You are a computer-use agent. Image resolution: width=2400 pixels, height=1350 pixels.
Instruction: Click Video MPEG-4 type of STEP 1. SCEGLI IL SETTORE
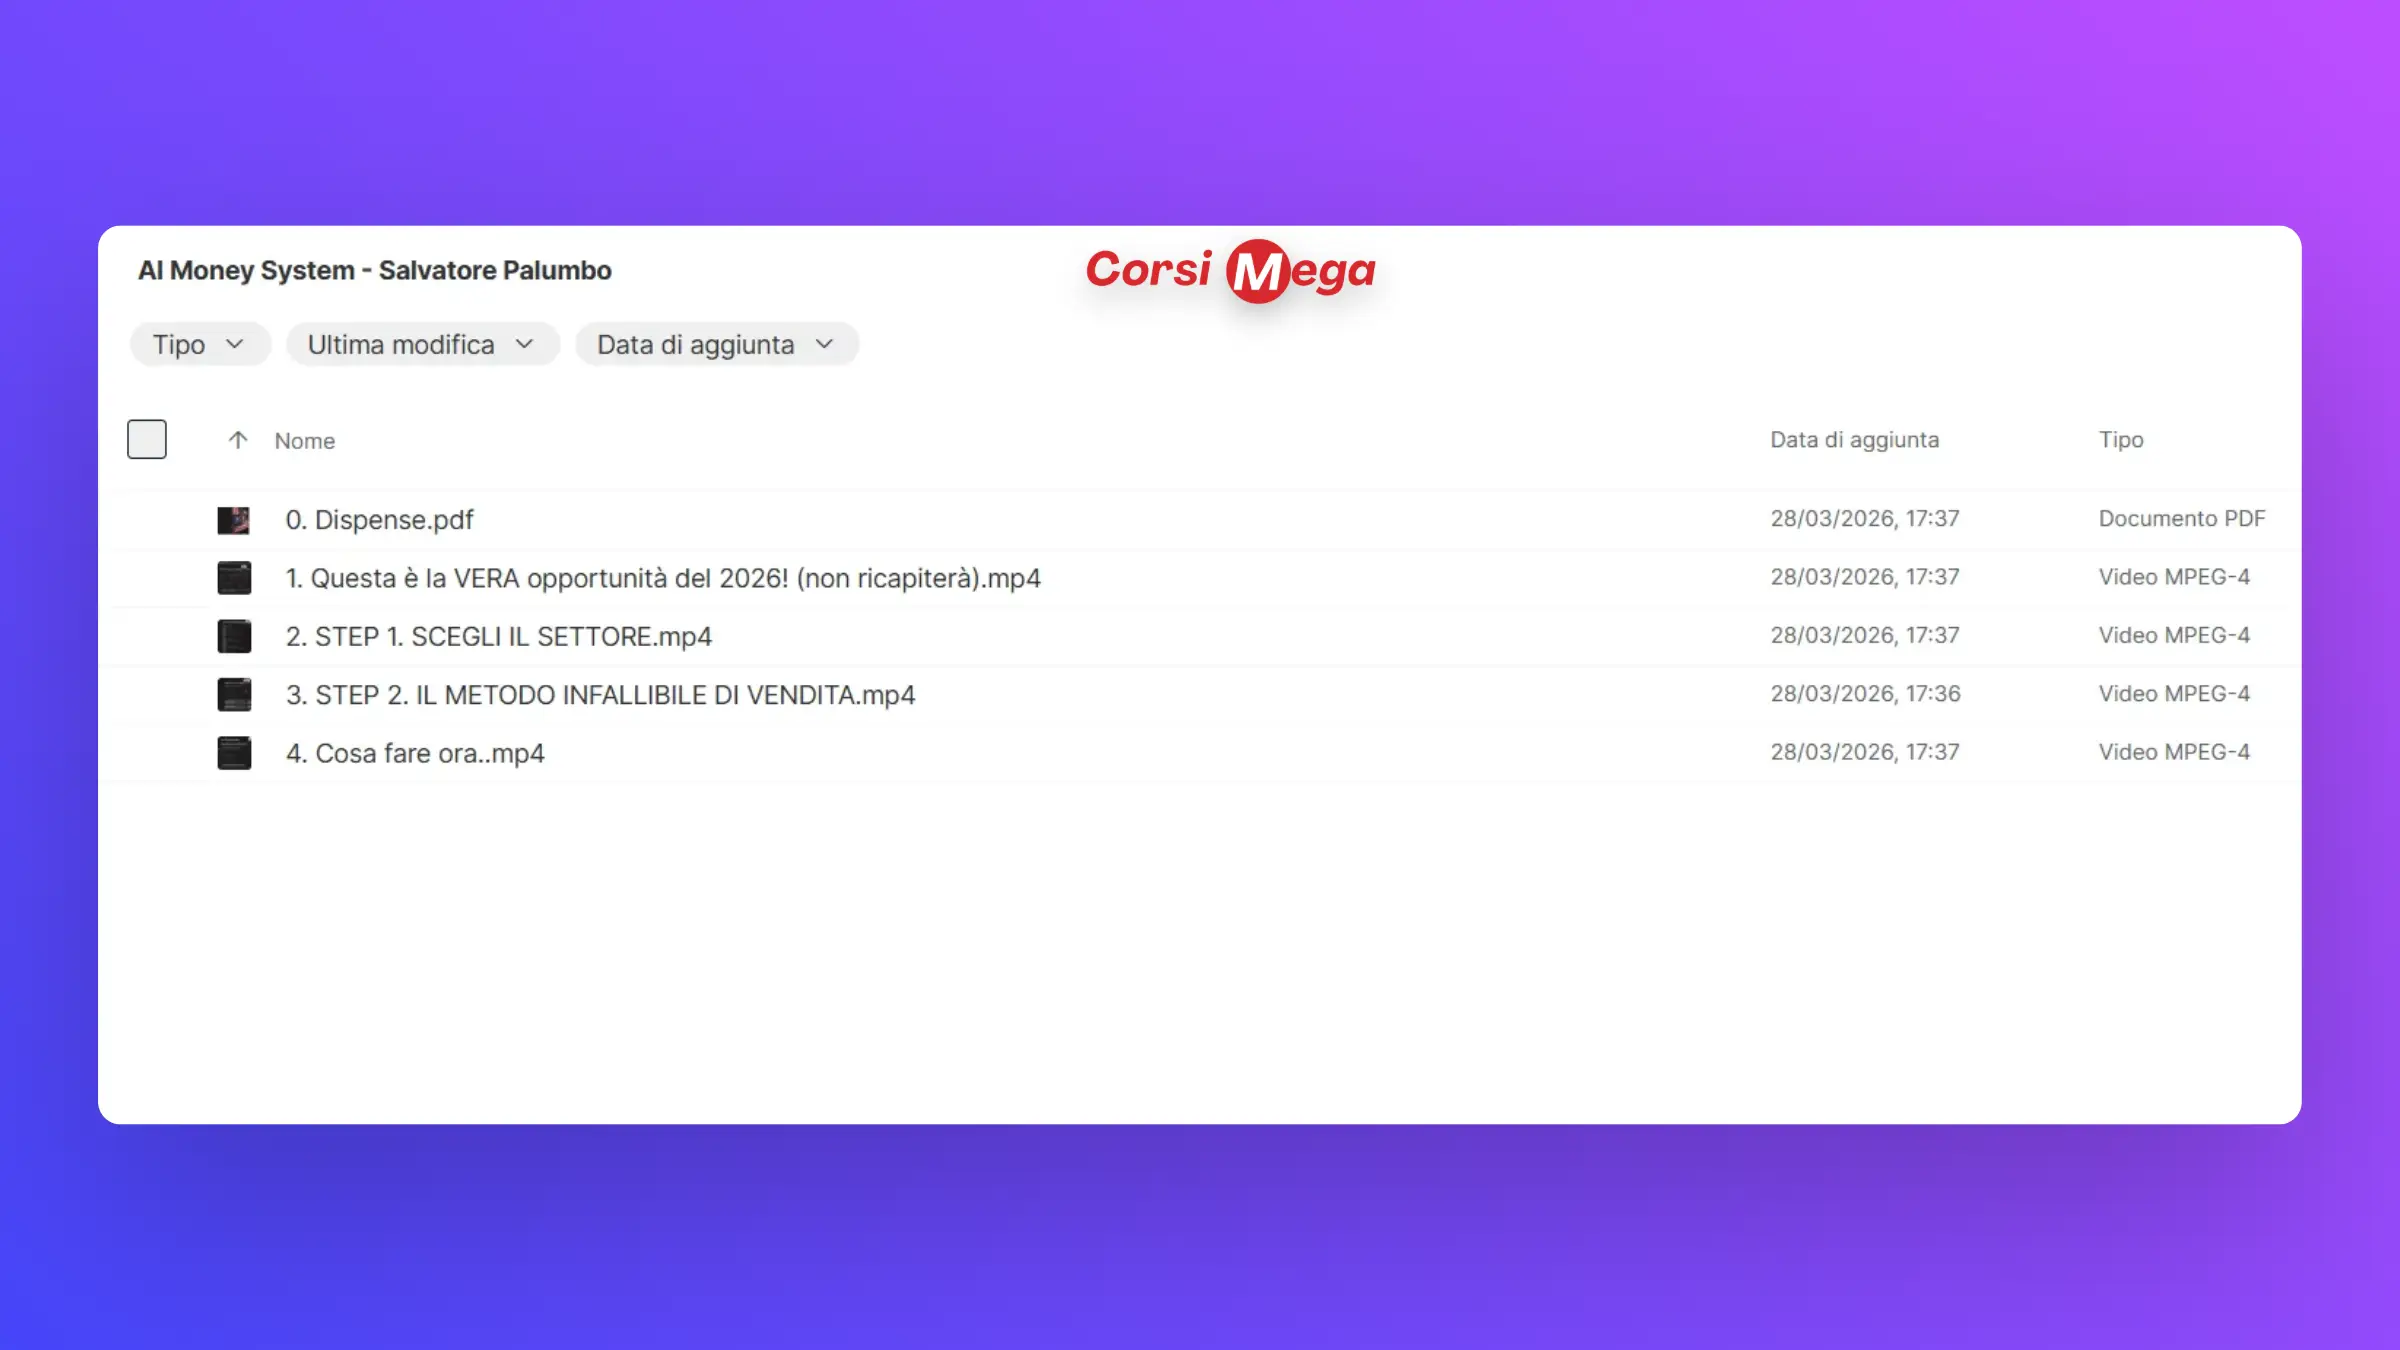(x=2174, y=636)
